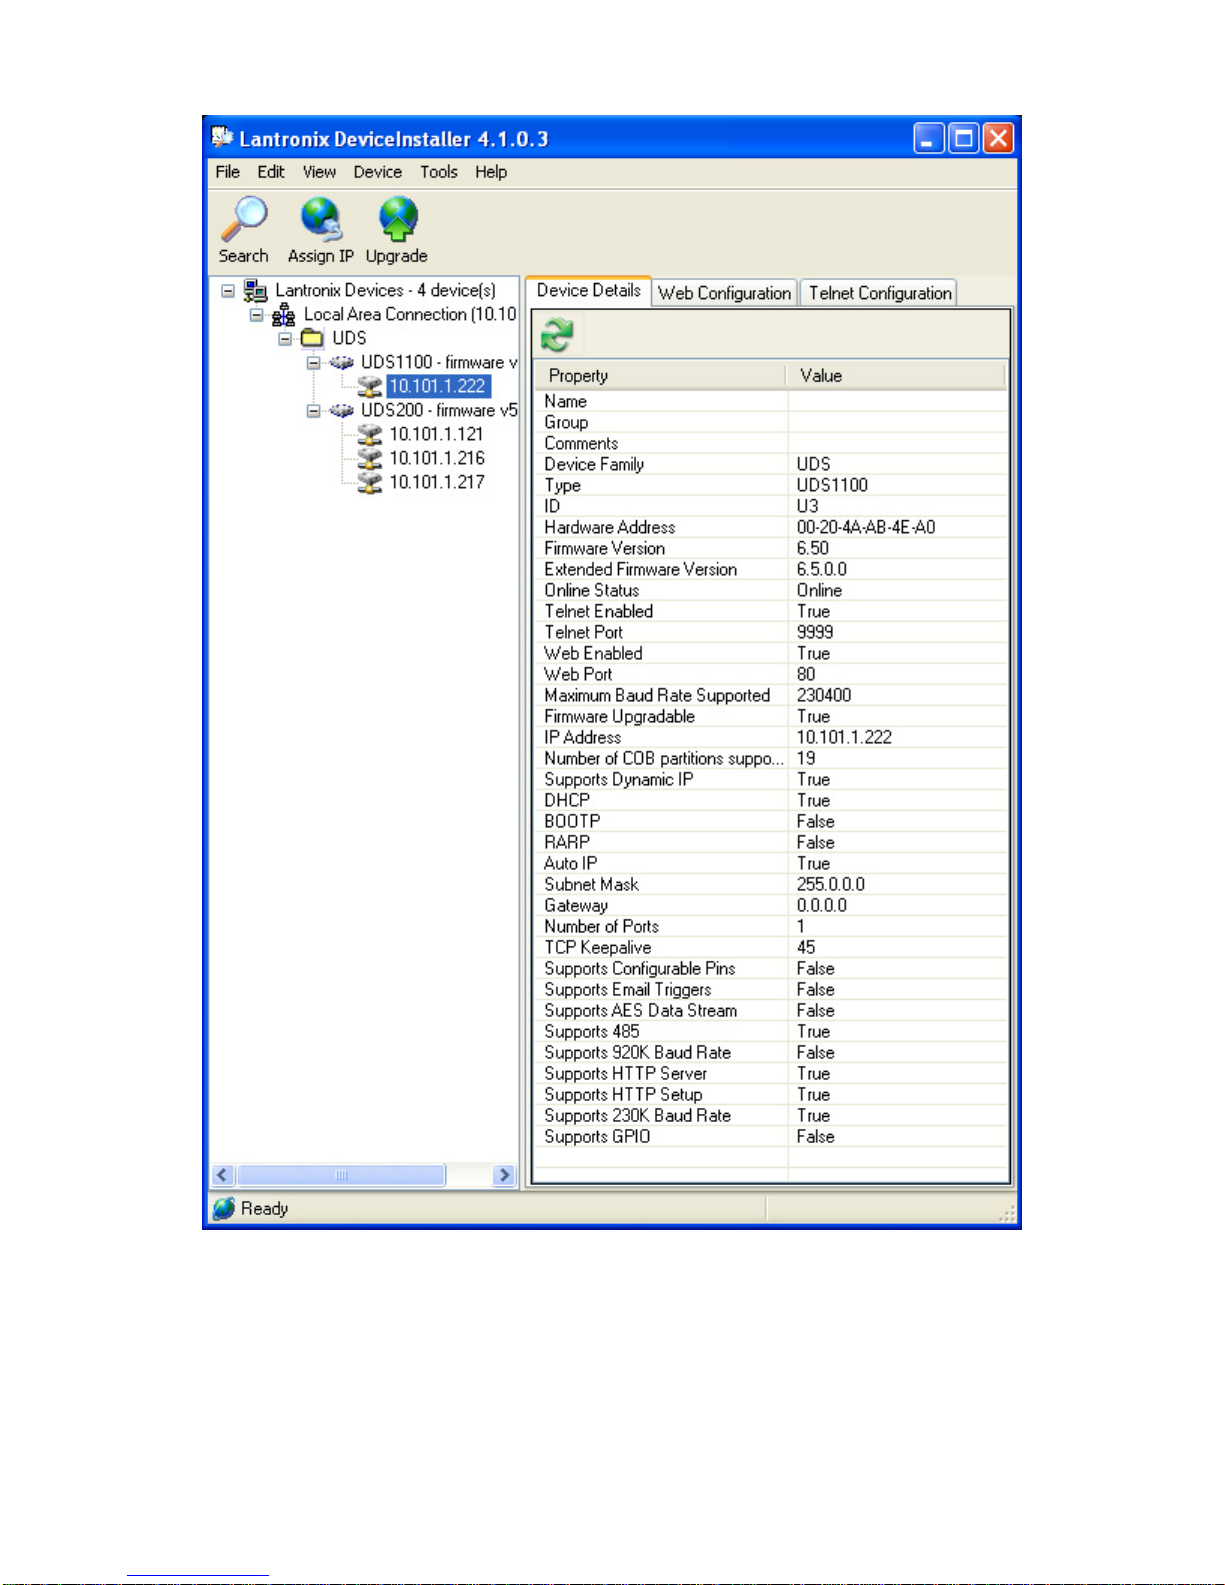The width and height of the screenshot is (1225, 1585).
Task: Click the Supports Email Triggers label
Action: pos(628,989)
